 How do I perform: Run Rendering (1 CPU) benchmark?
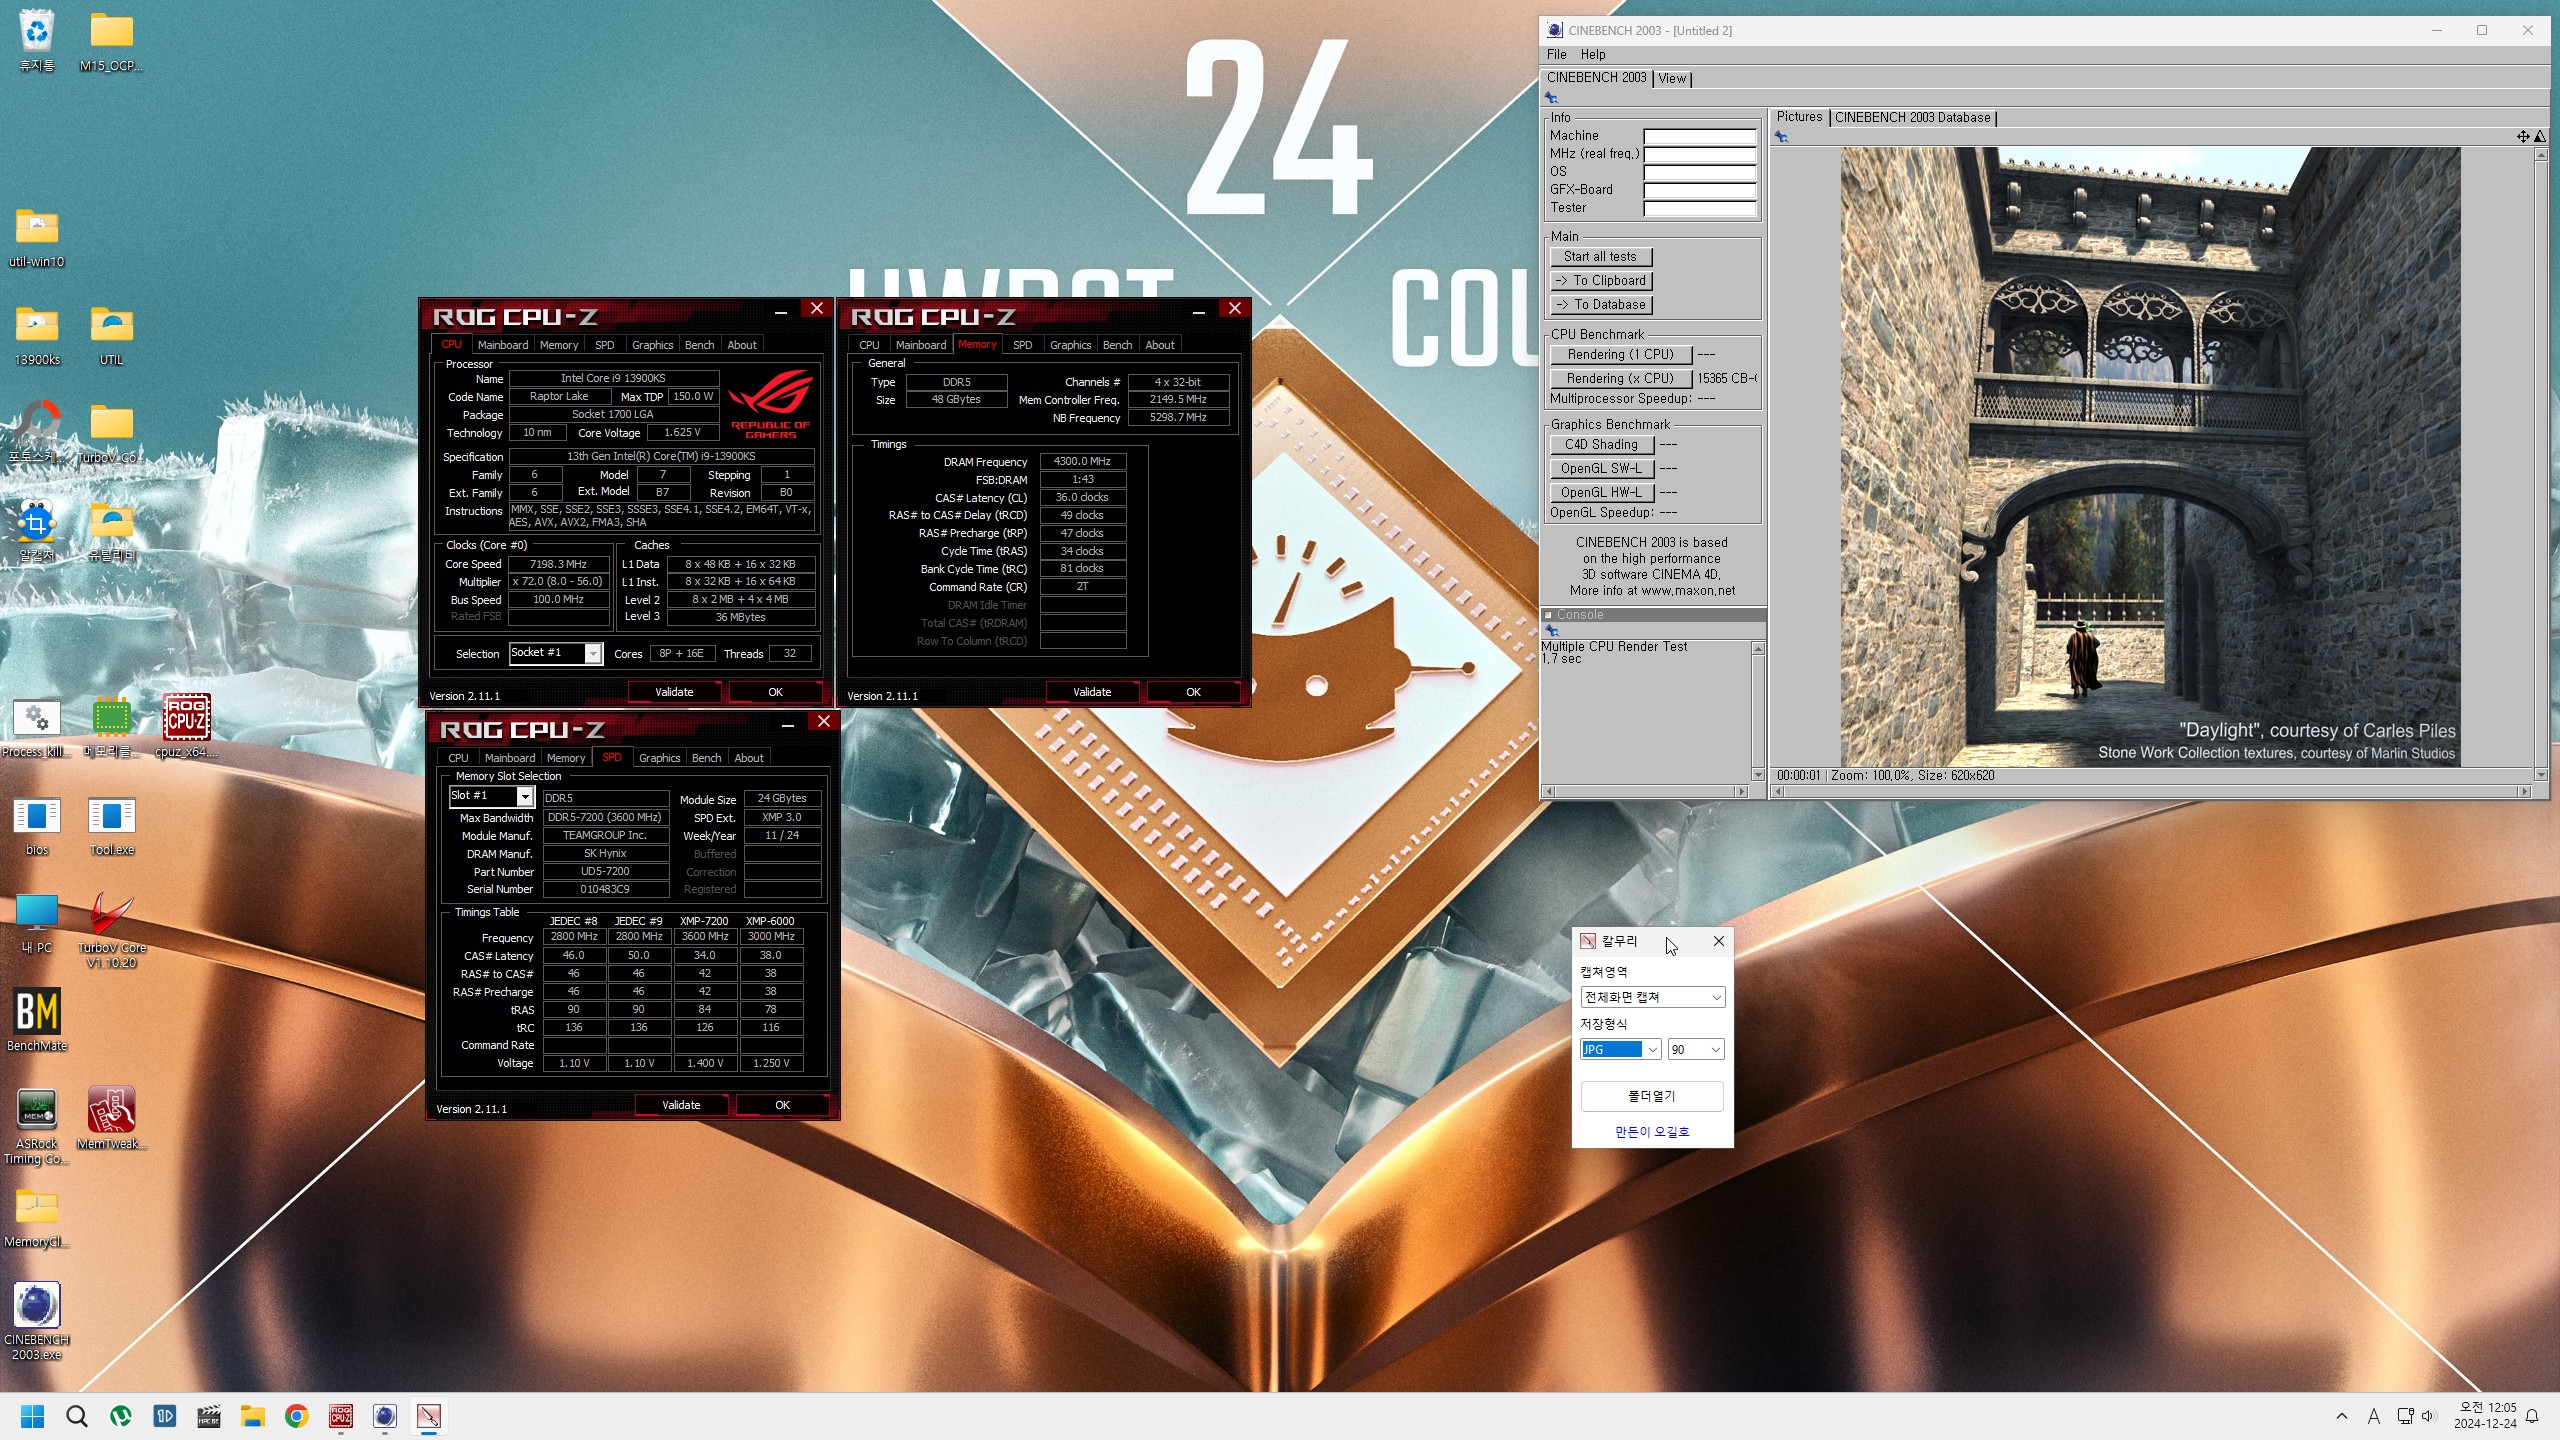pos(1620,355)
